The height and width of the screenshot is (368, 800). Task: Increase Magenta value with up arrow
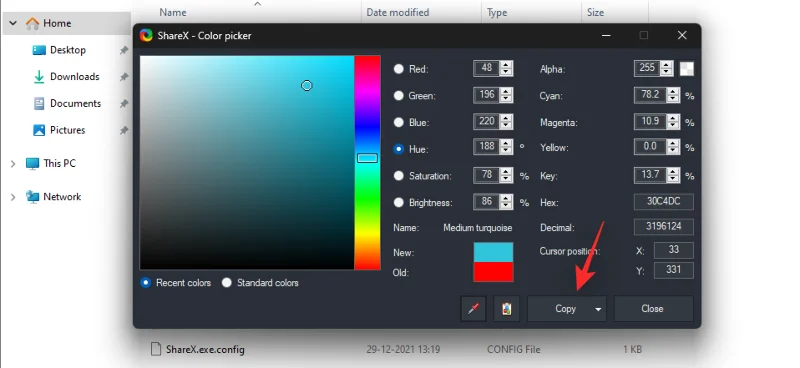673,118
